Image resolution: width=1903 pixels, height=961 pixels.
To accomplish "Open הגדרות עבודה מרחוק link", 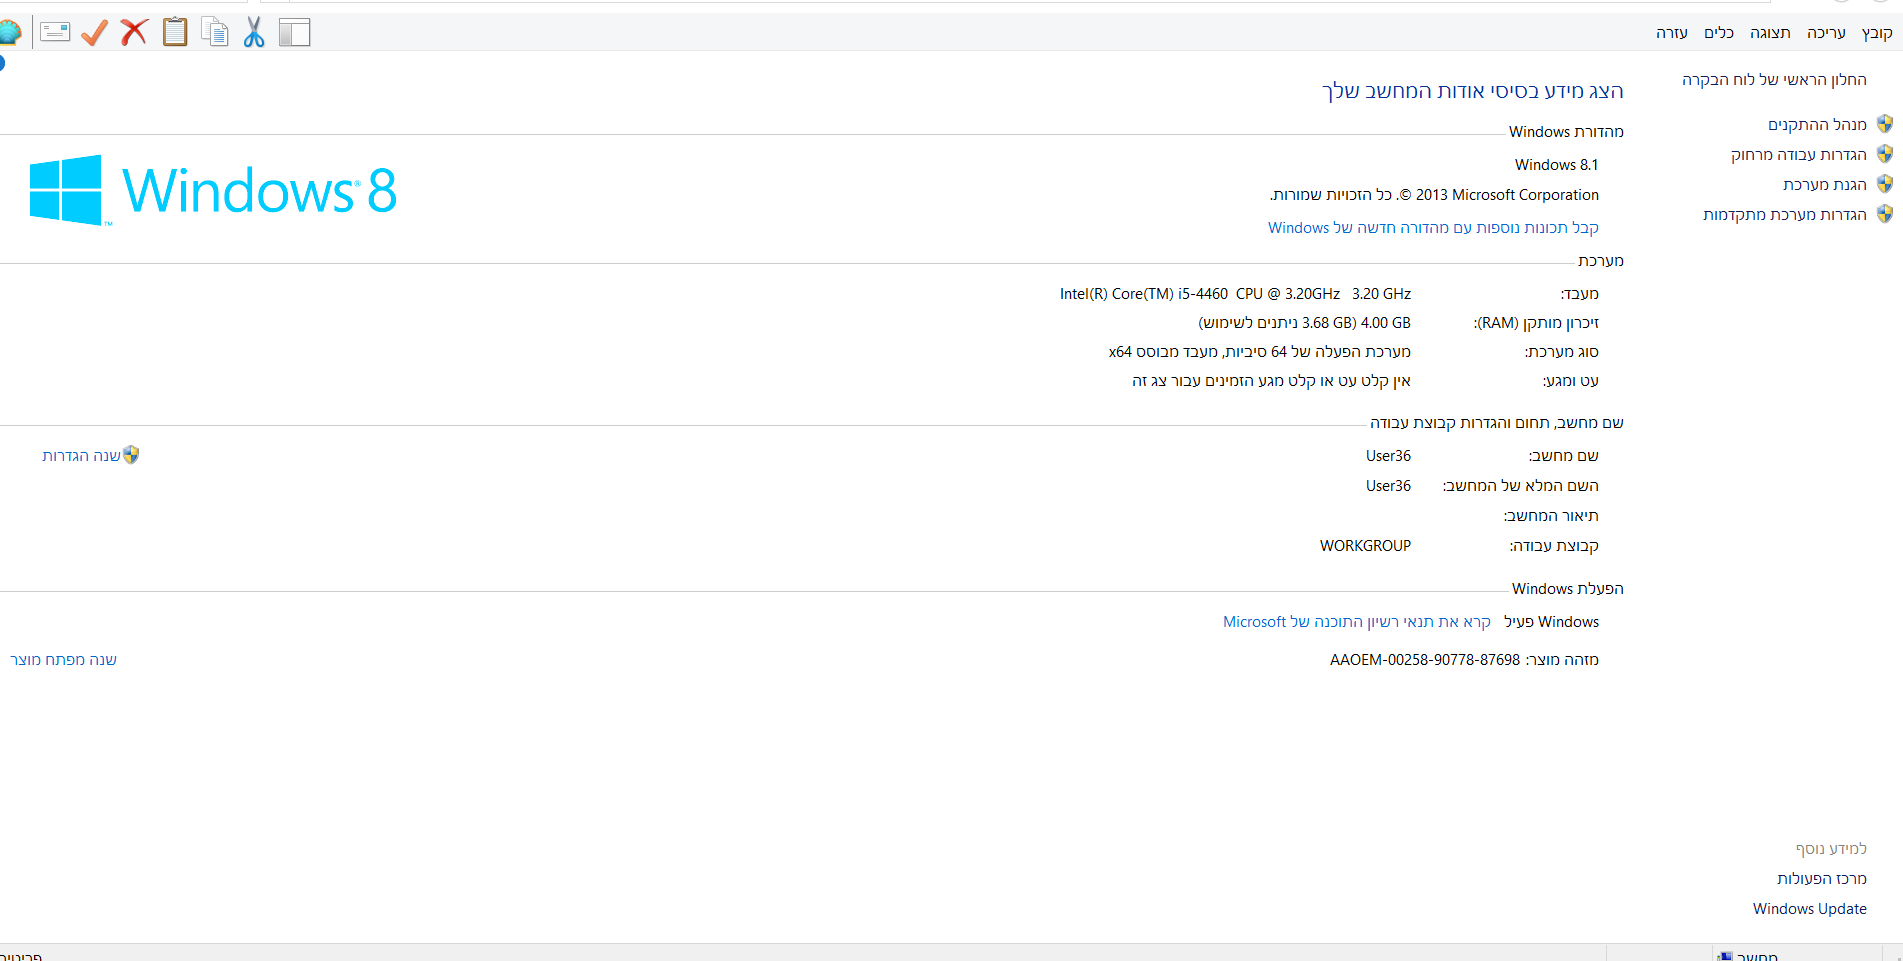I will pyautogui.click(x=1799, y=155).
